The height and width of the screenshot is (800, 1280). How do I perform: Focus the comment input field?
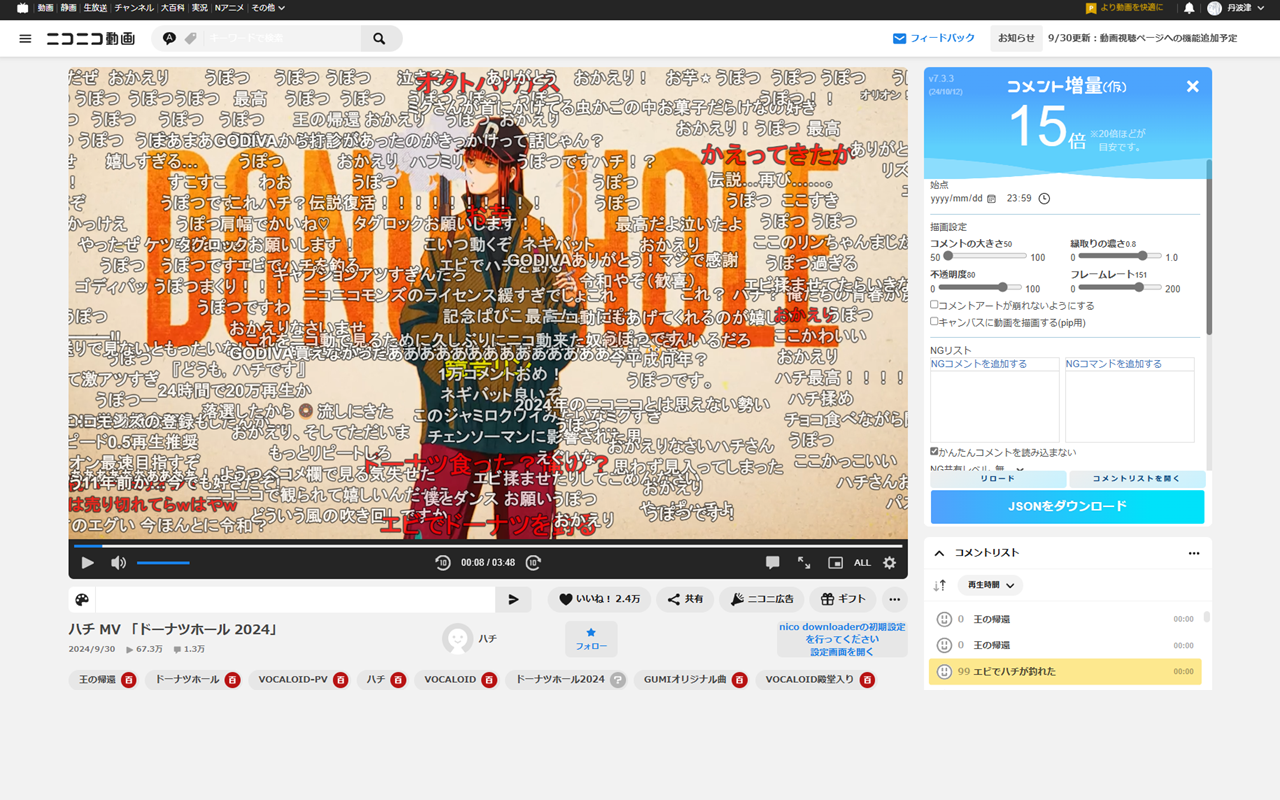pyautogui.click(x=295, y=600)
